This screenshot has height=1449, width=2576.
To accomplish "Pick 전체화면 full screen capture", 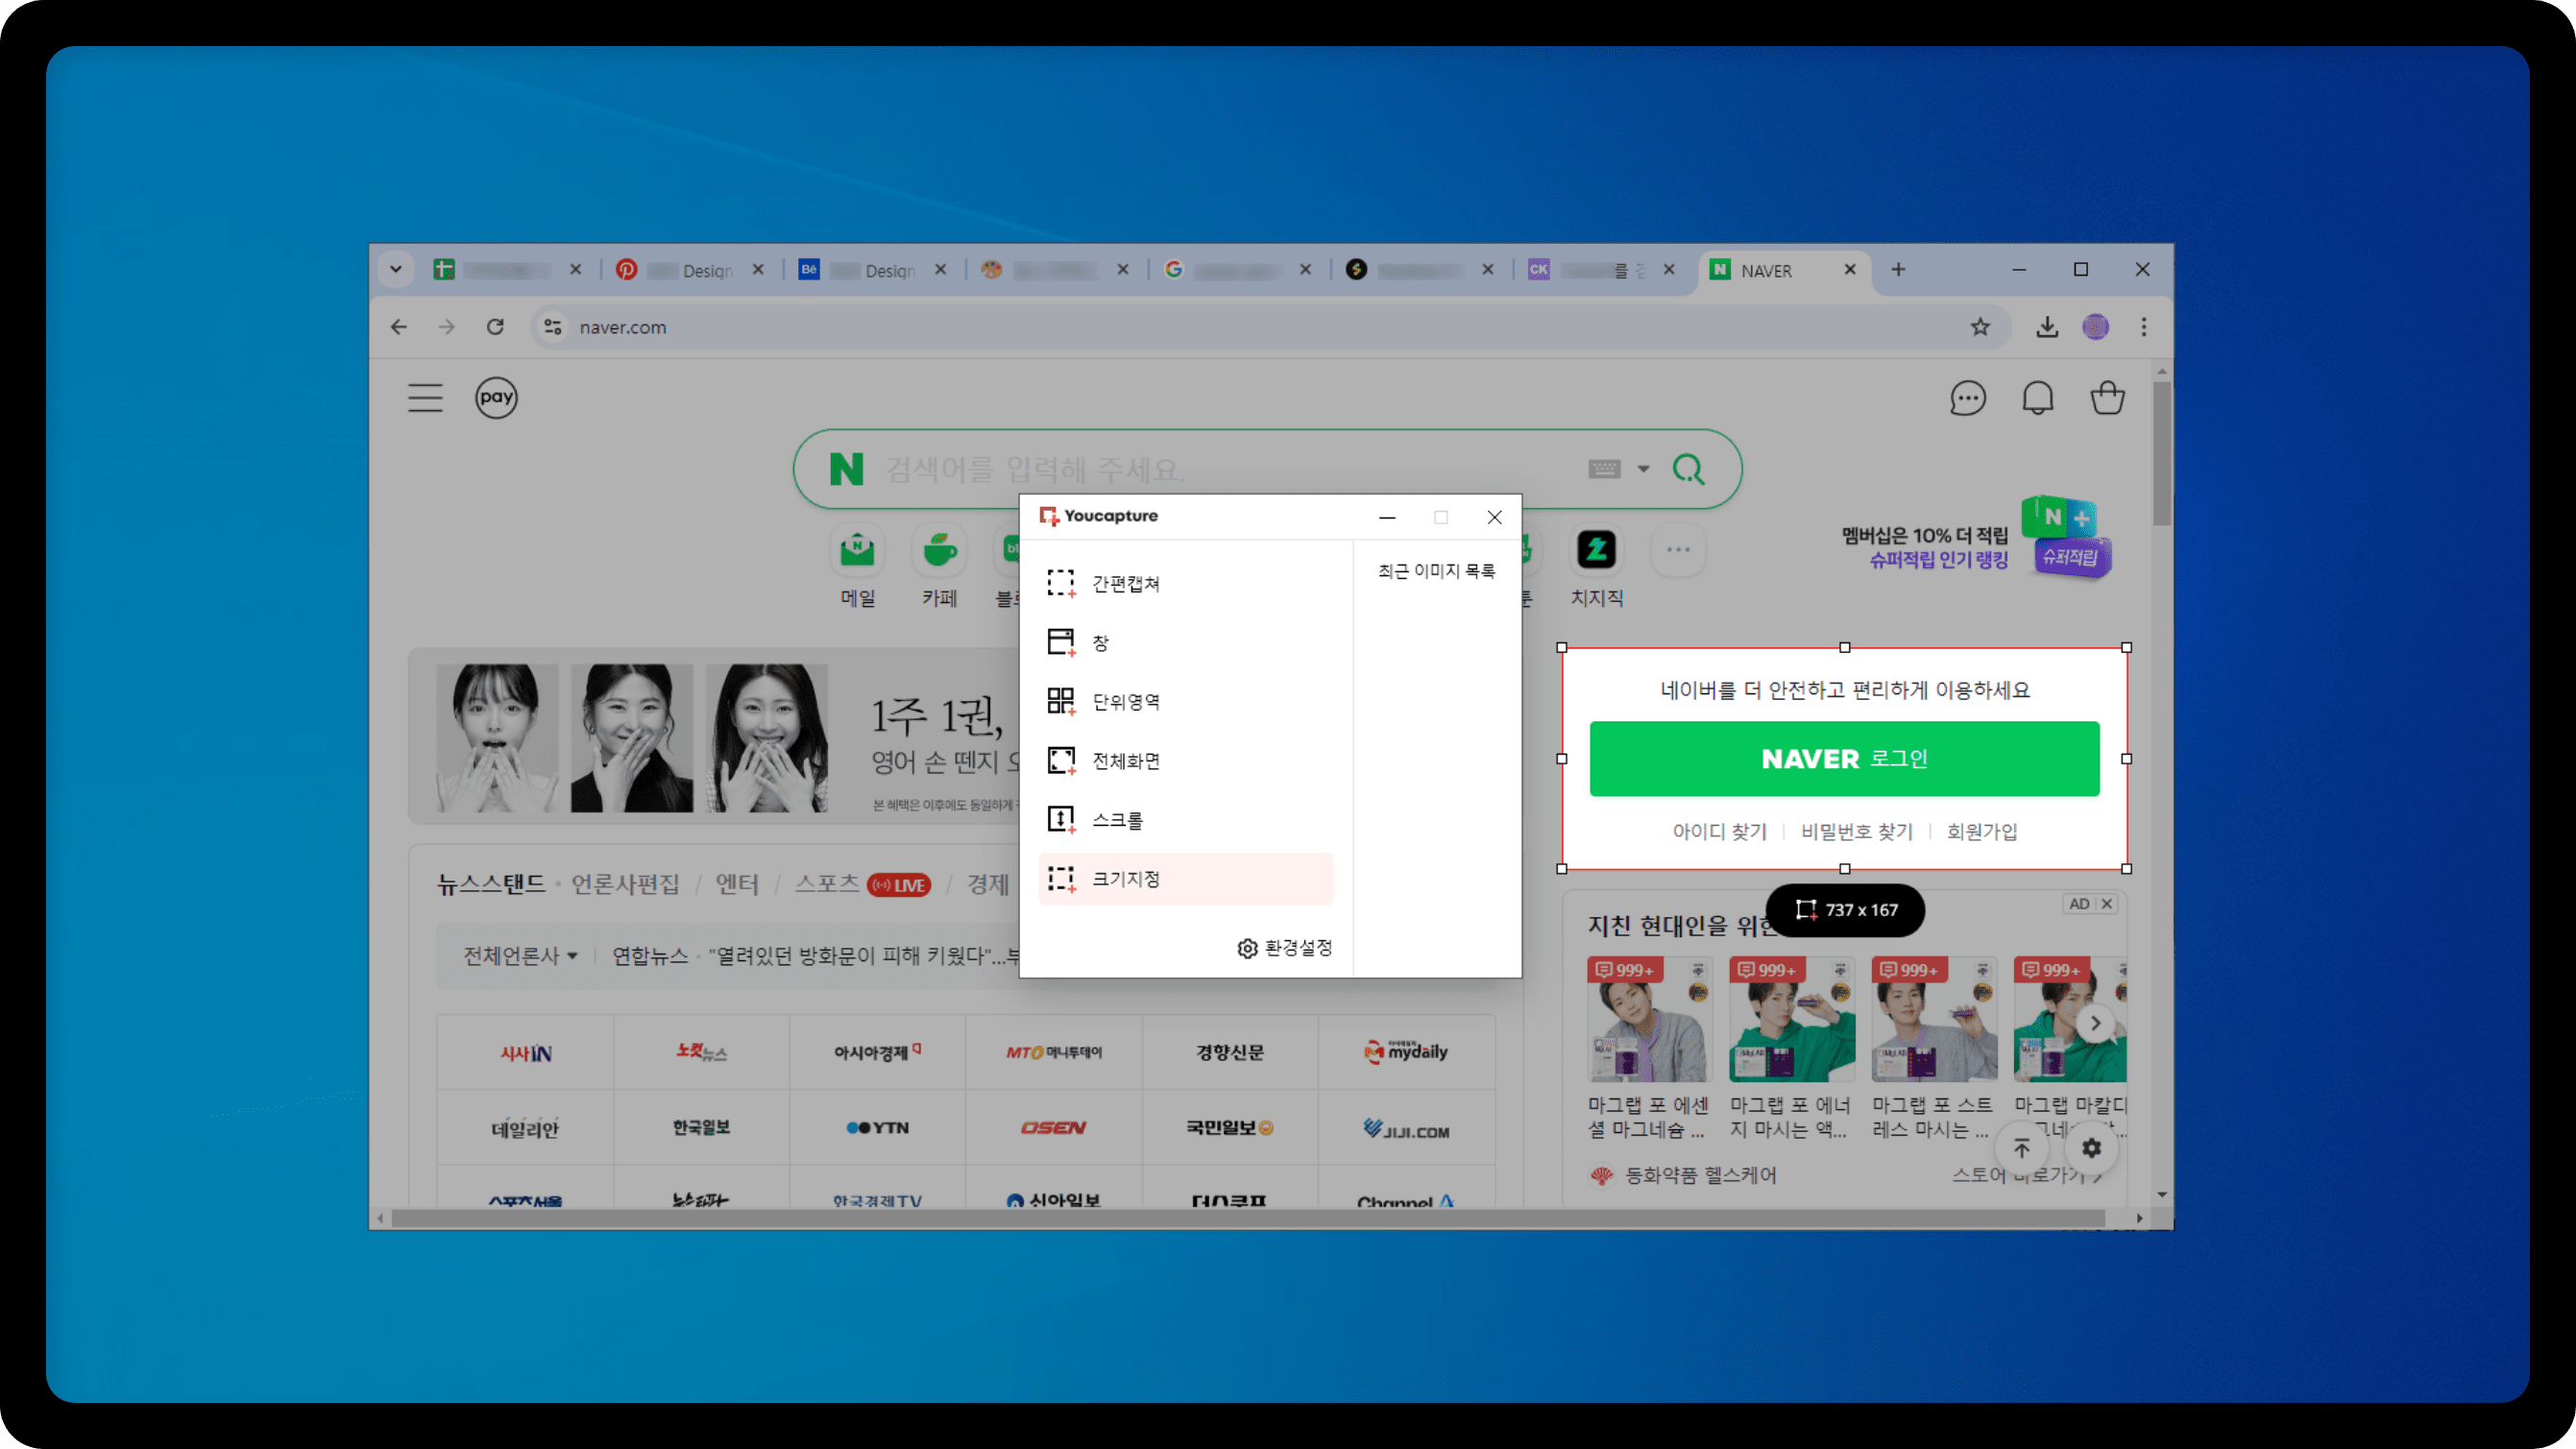I will (1186, 760).
